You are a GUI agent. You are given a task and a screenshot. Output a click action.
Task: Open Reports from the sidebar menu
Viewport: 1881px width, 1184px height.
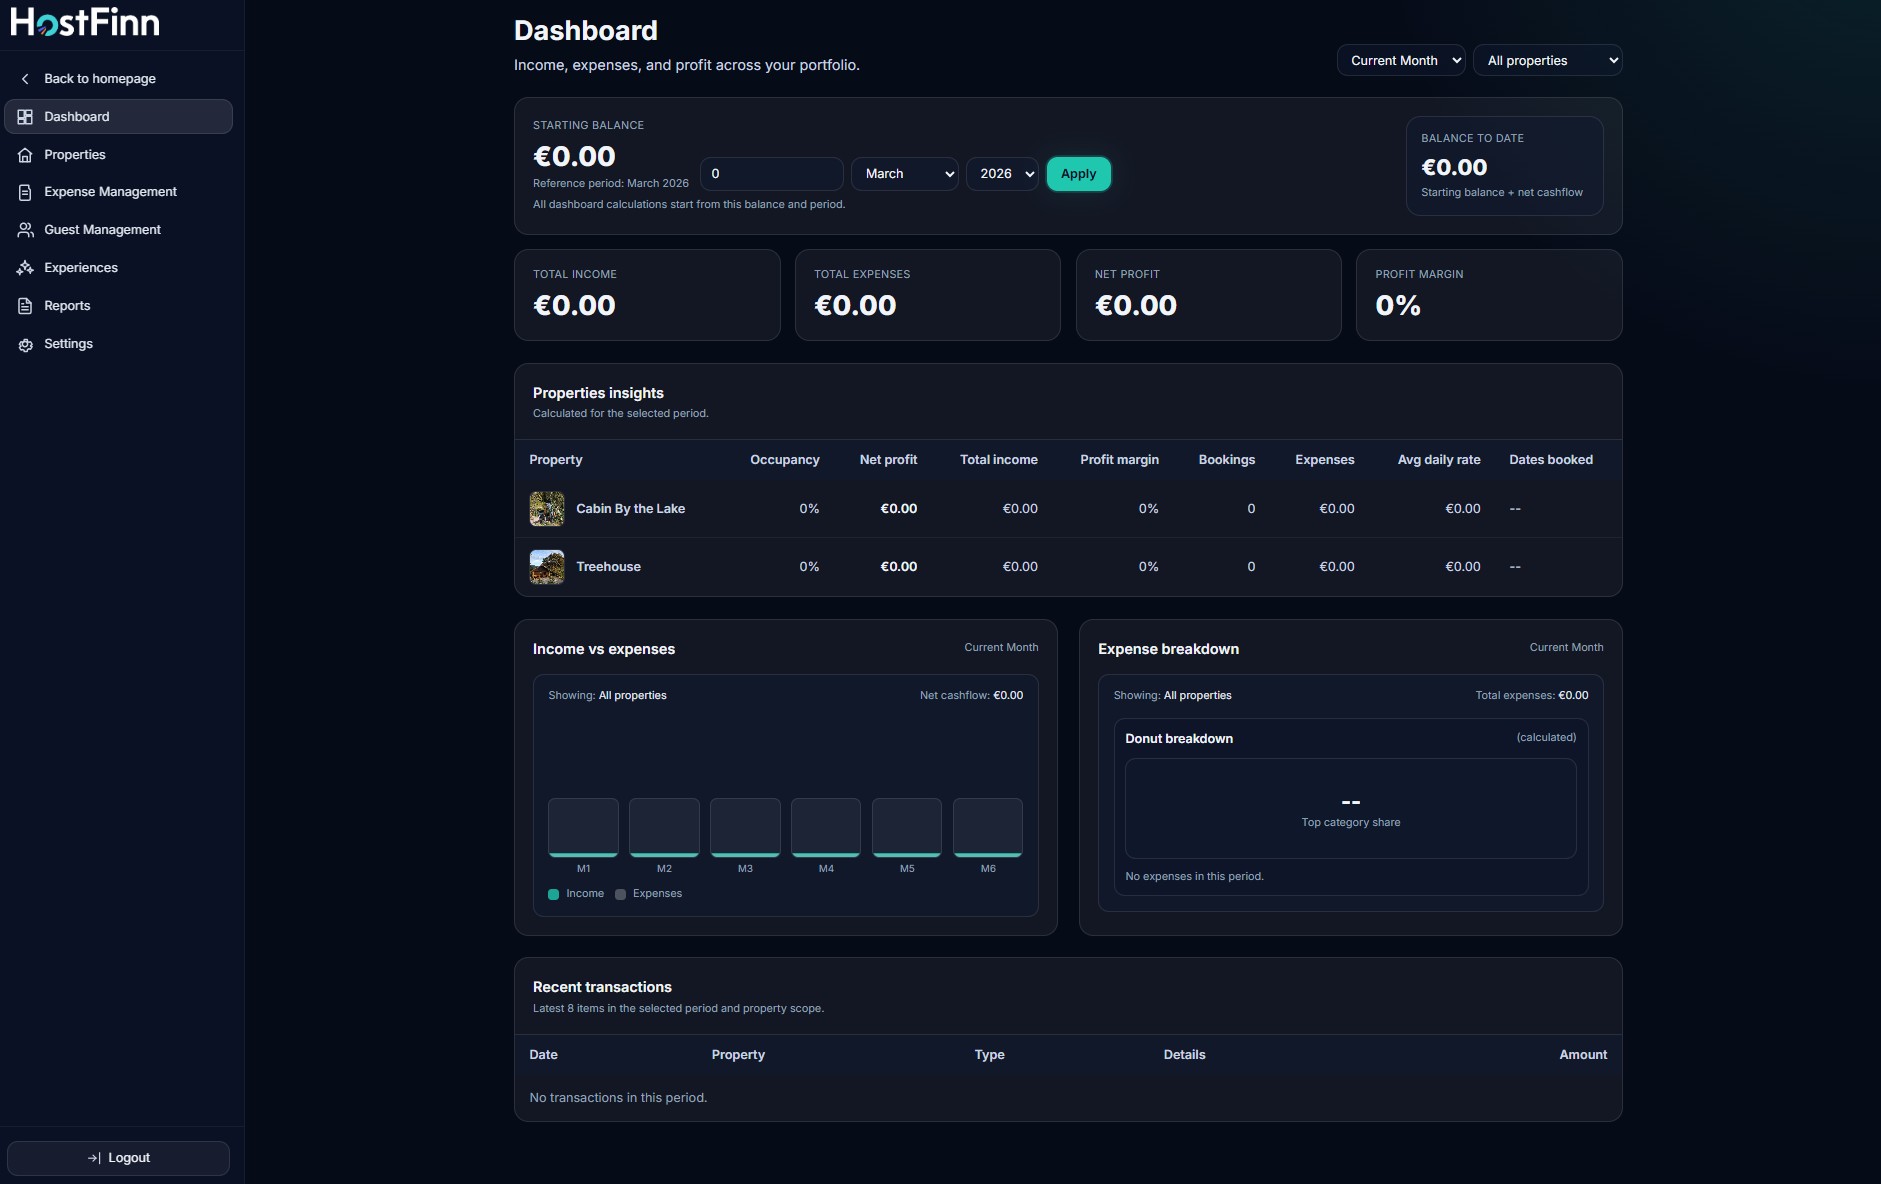66,305
